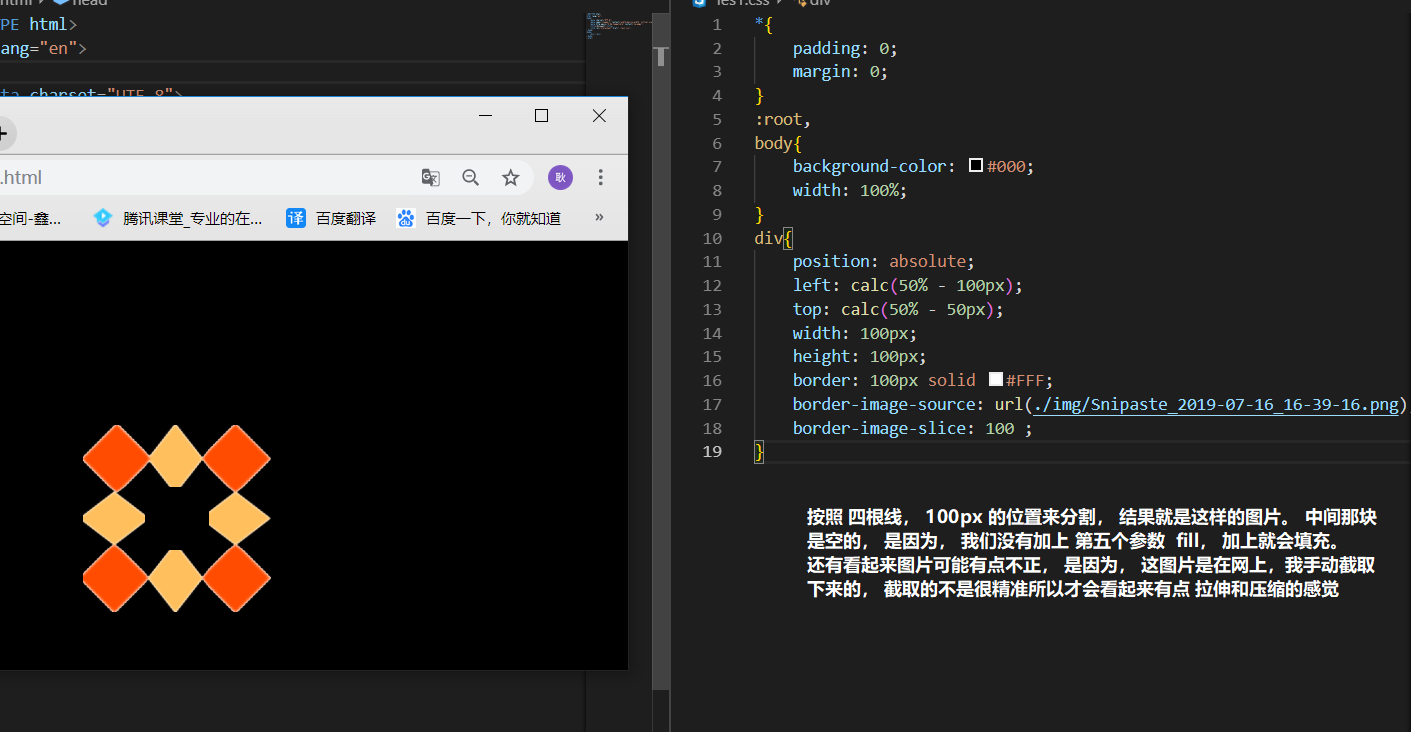Click the left editor's vertical scrollbar thumb
This screenshot has height=732, width=1411.
(x=660, y=57)
